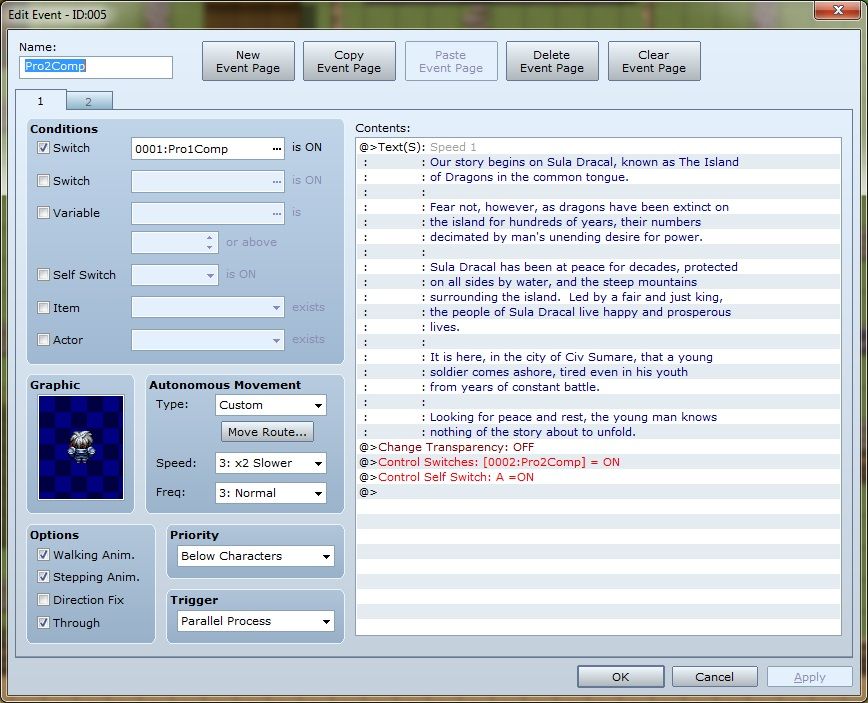Click the event Name input field
This screenshot has width=868, height=703.
(96, 67)
